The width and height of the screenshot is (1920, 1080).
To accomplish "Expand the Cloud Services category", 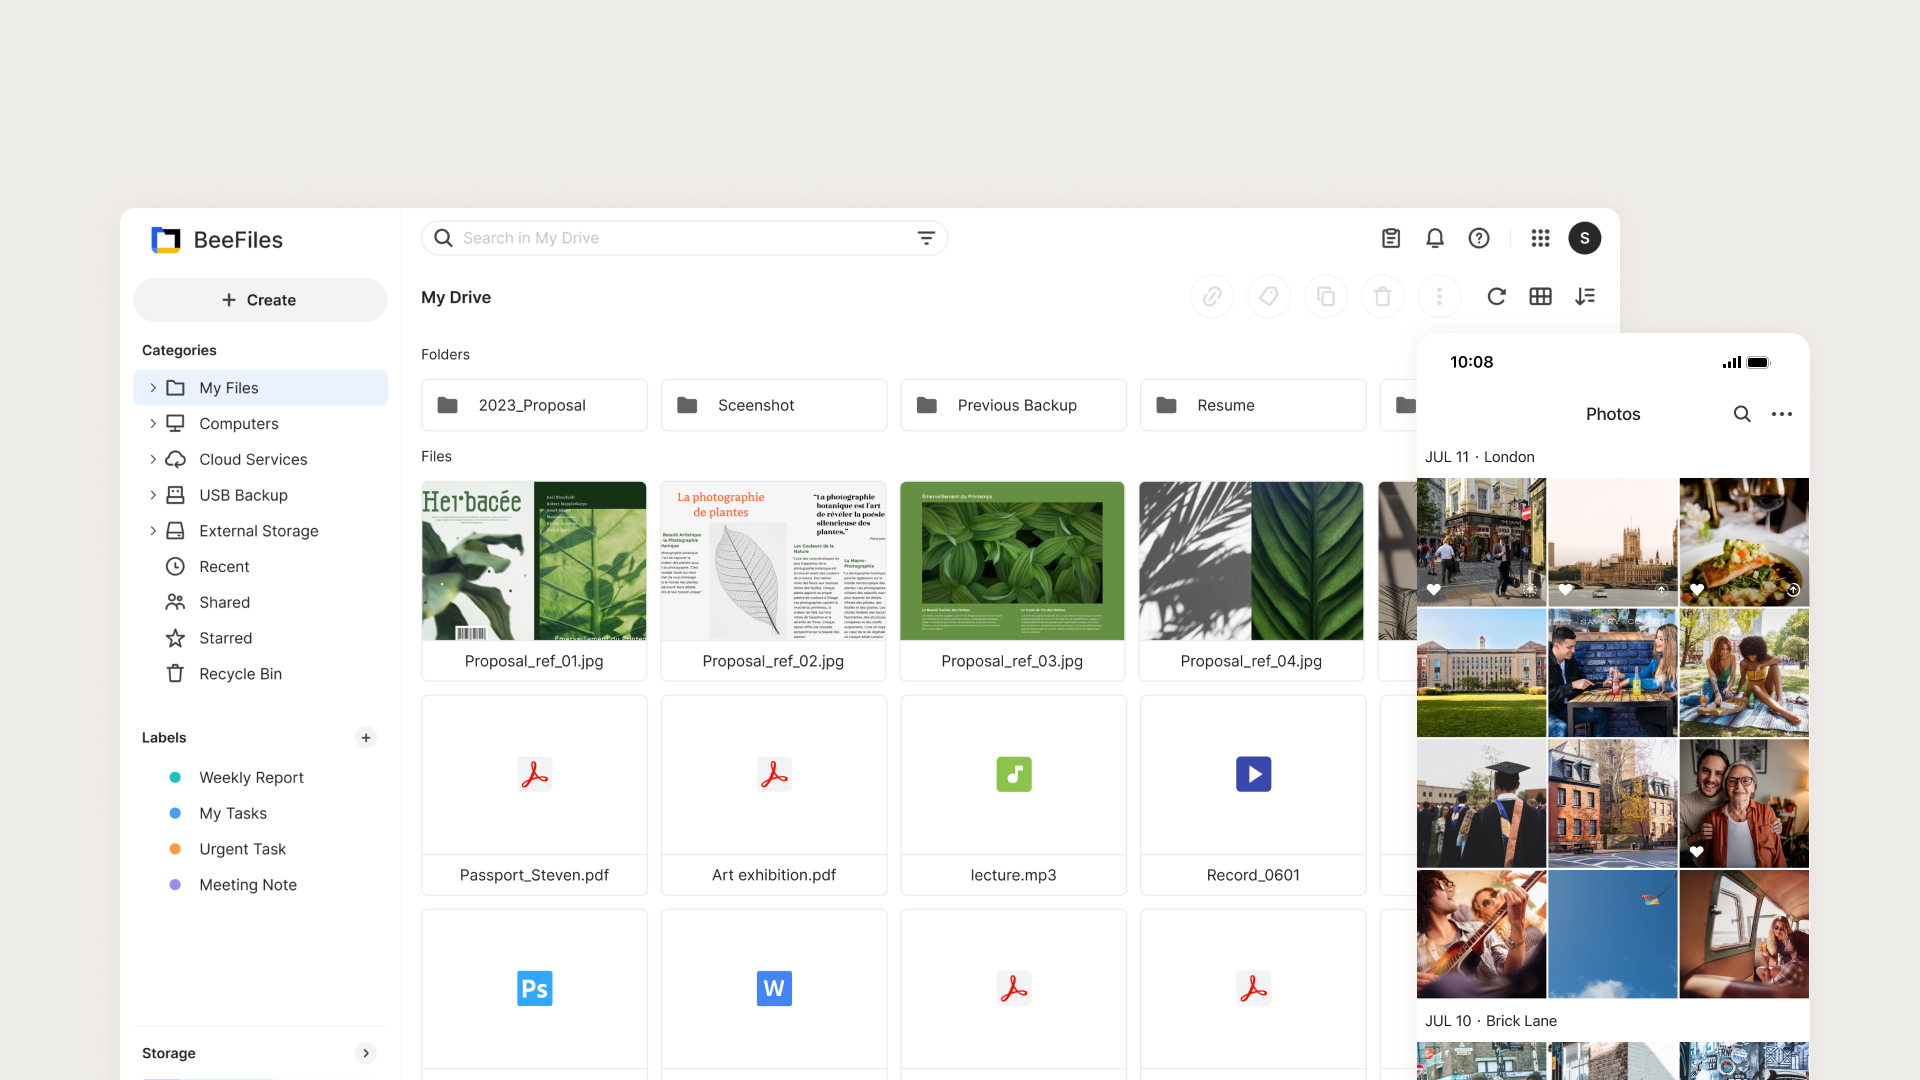I will pos(152,459).
